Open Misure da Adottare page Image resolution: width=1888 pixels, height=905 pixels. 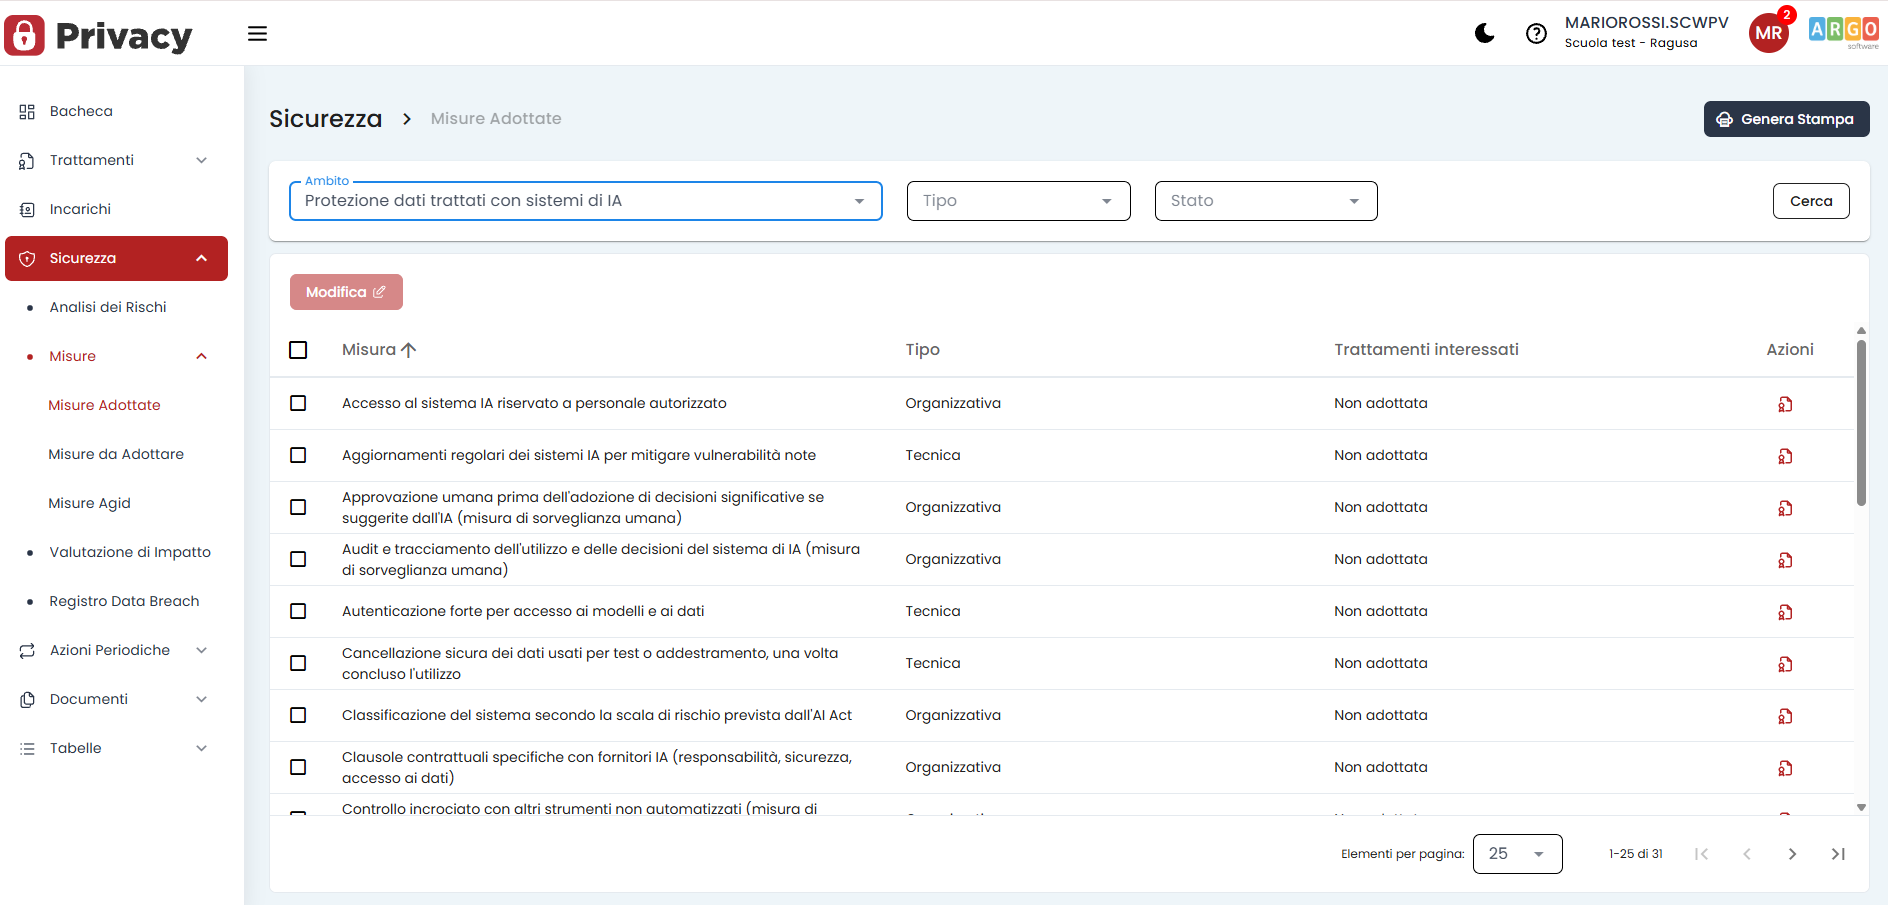116,454
